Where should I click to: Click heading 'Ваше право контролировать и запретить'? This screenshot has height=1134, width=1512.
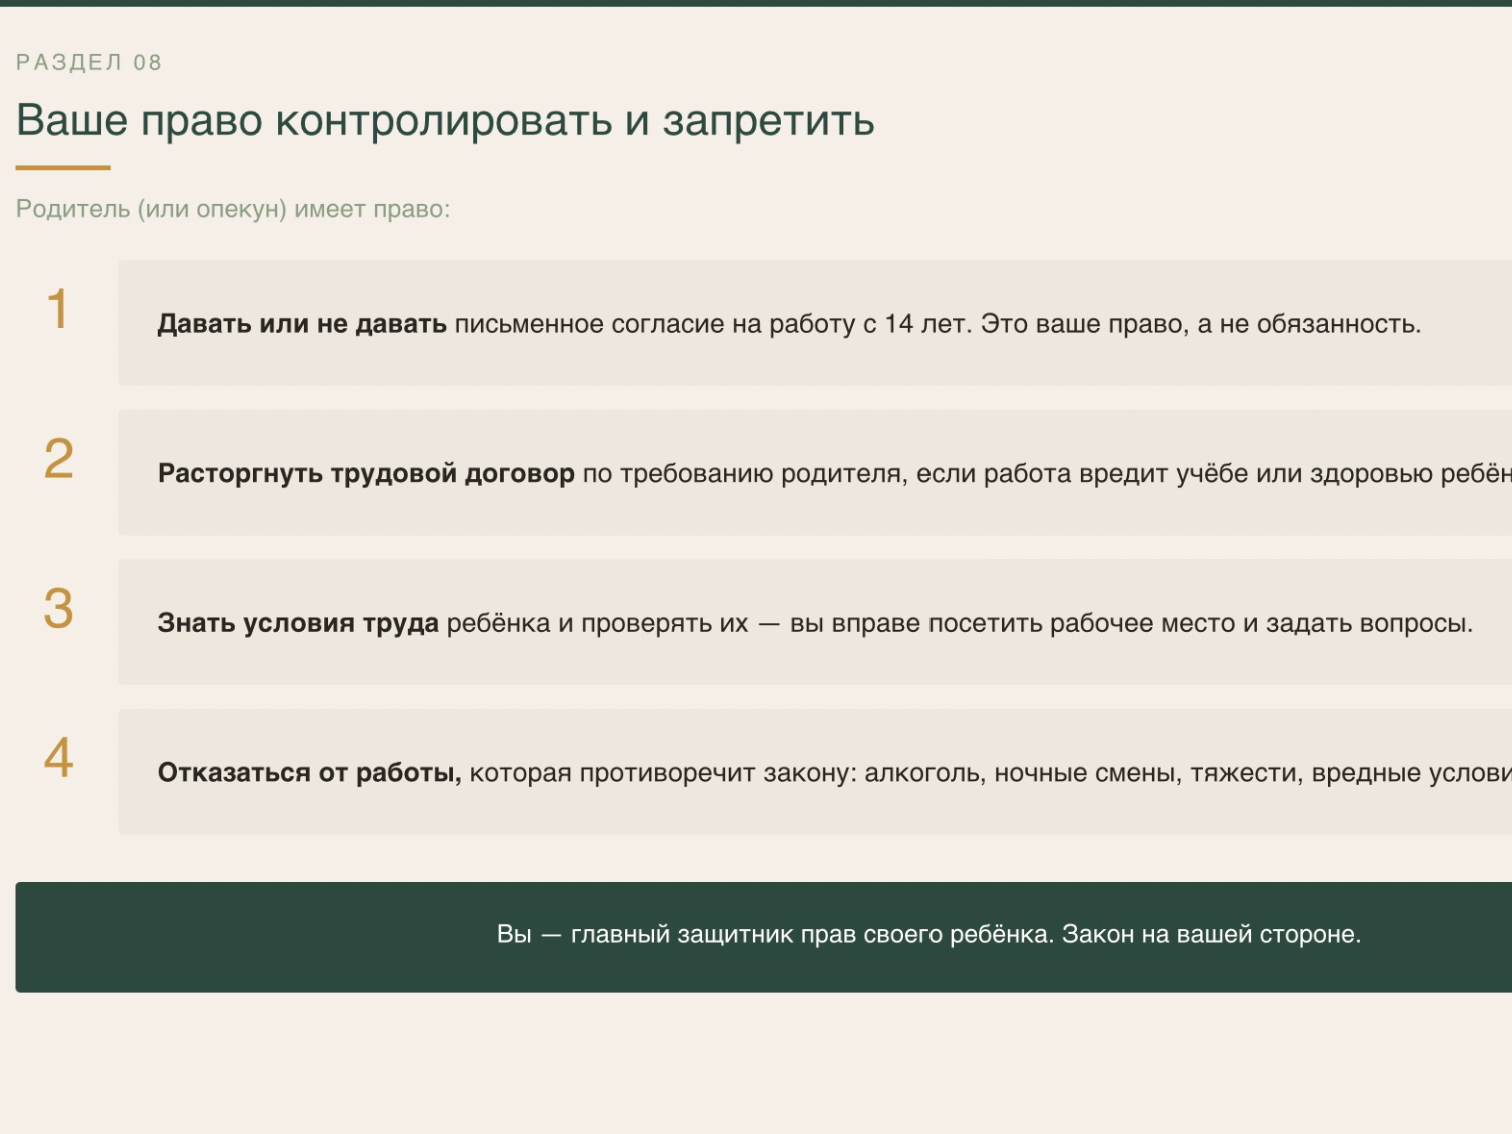tap(445, 120)
